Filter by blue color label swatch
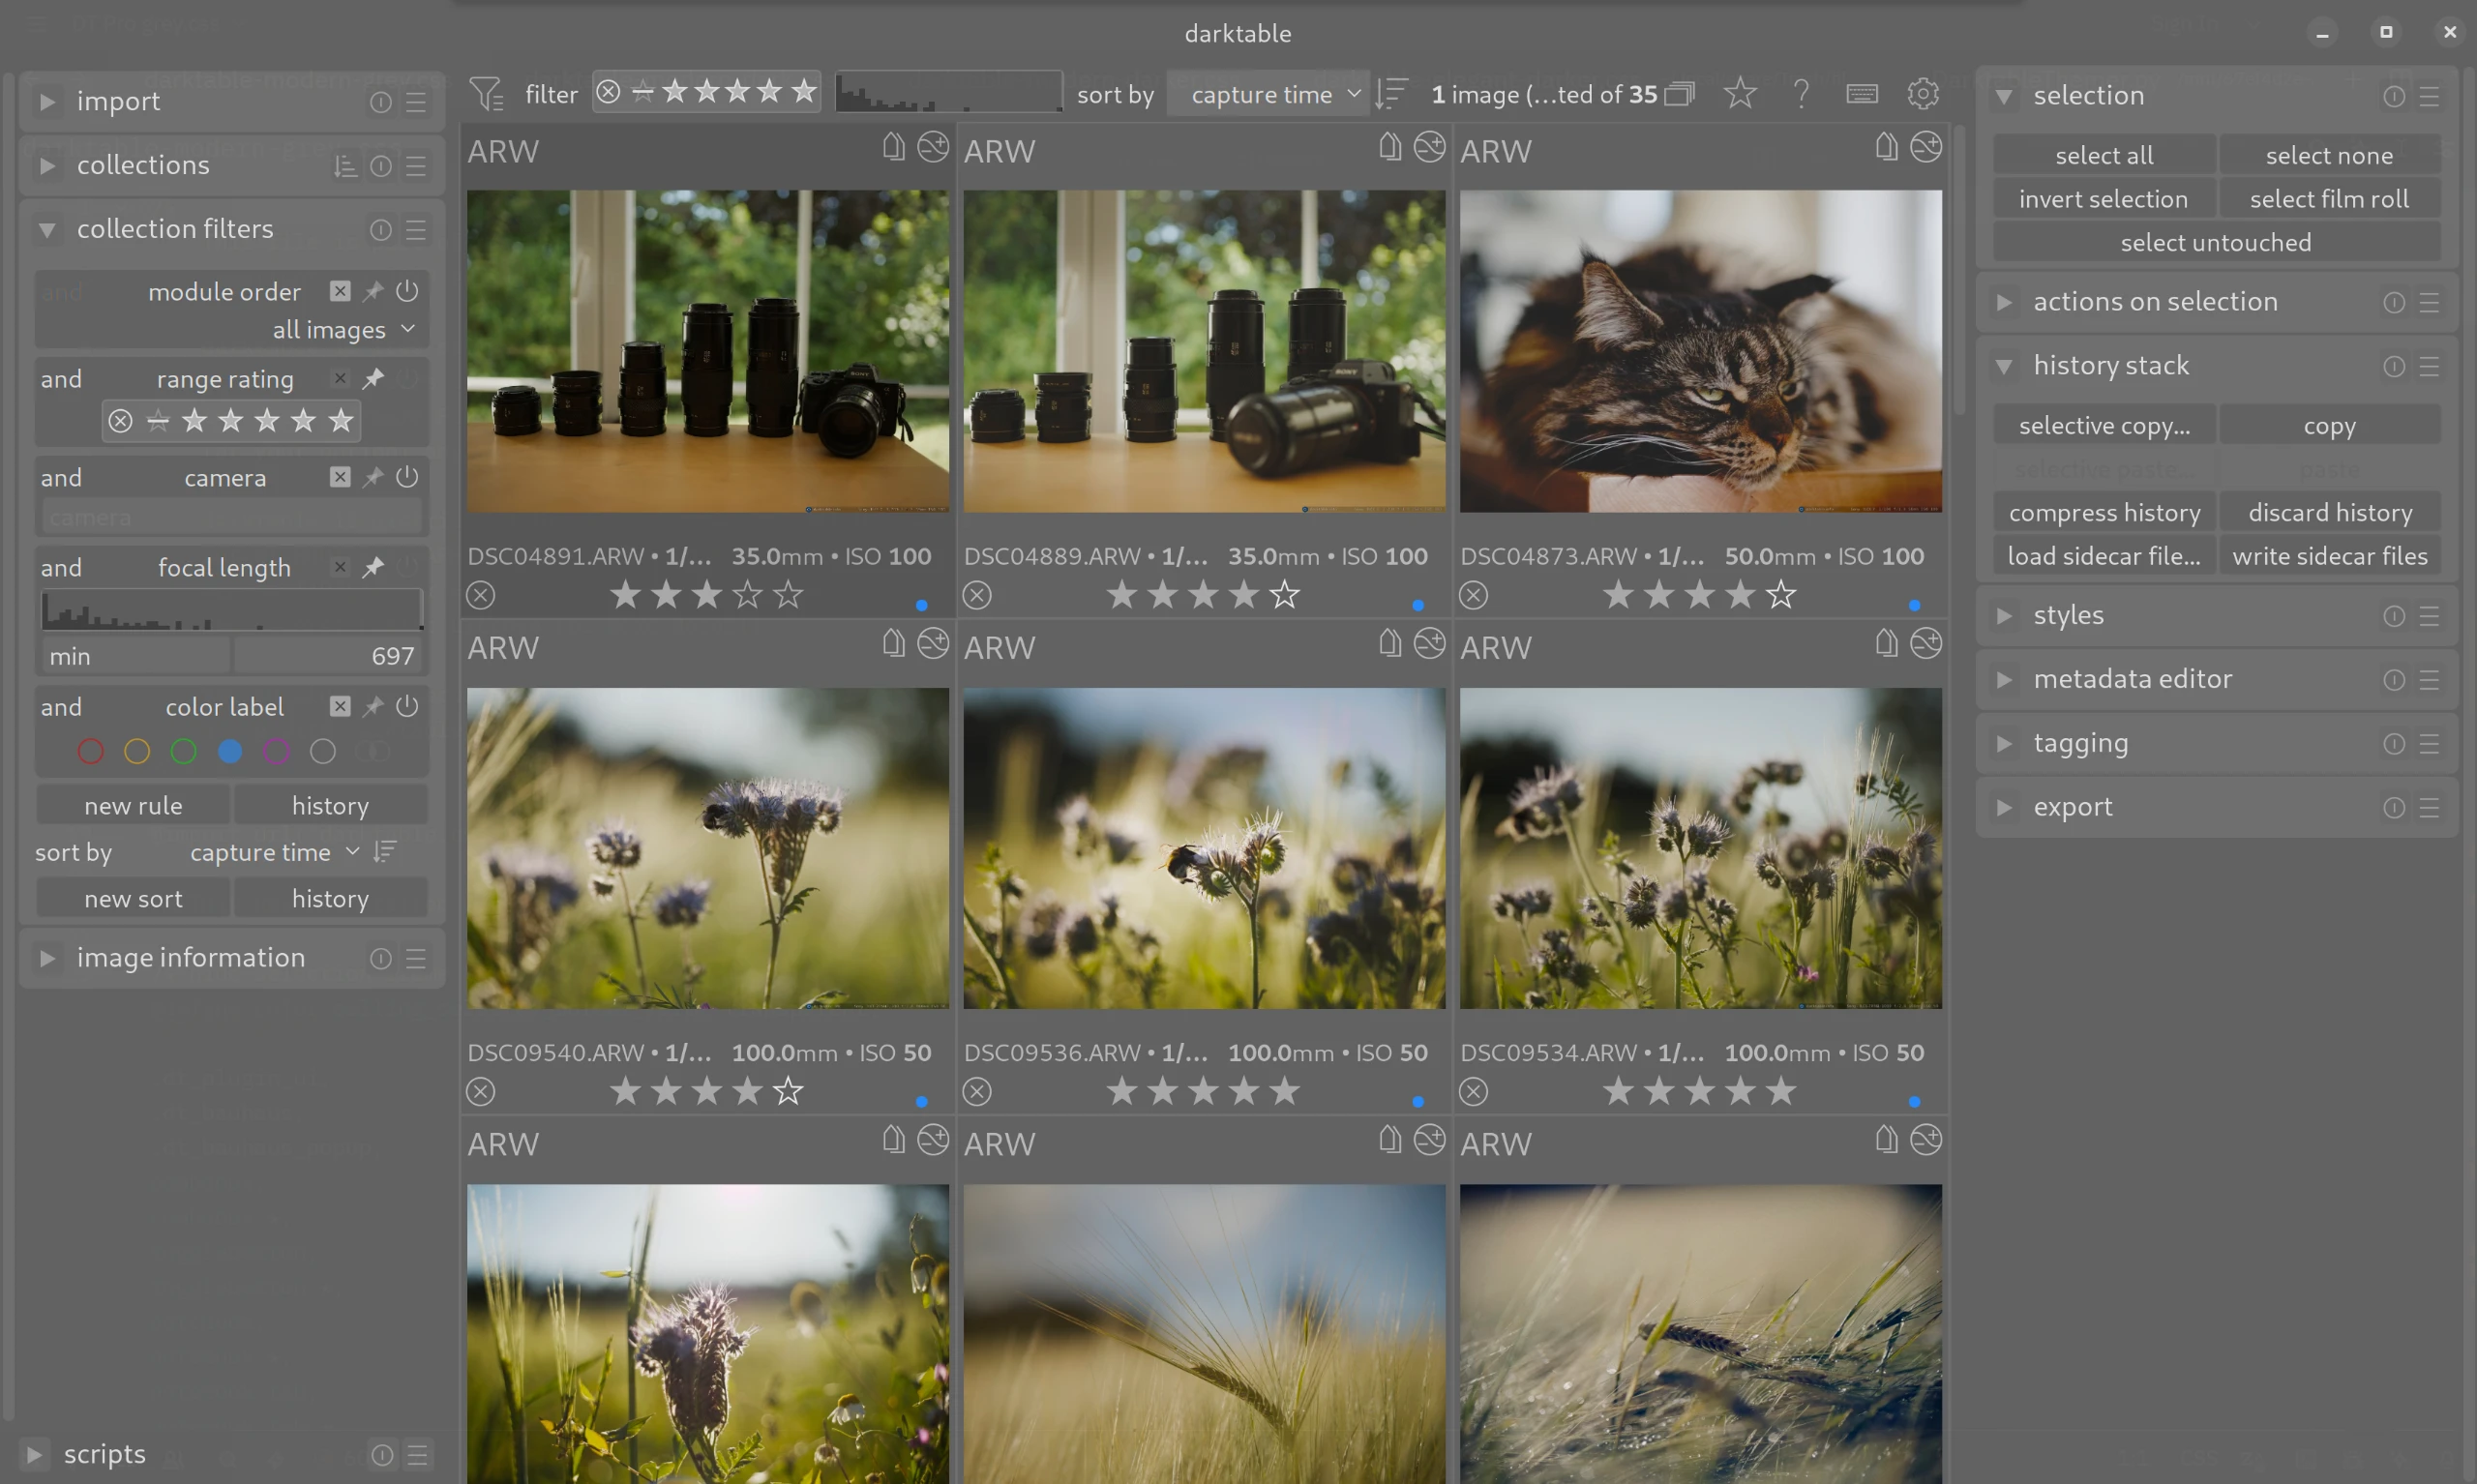The image size is (2477, 1484). (x=230, y=752)
